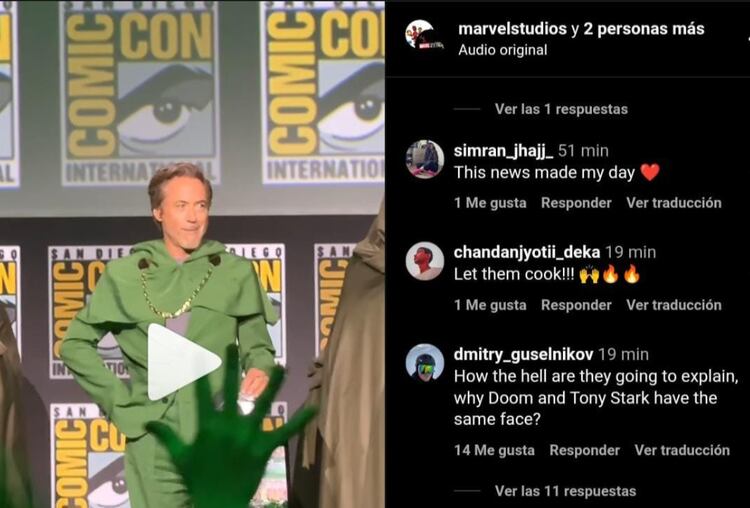
Task: Translate the Doom and Tony Stark comment
Action: (682, 450)
